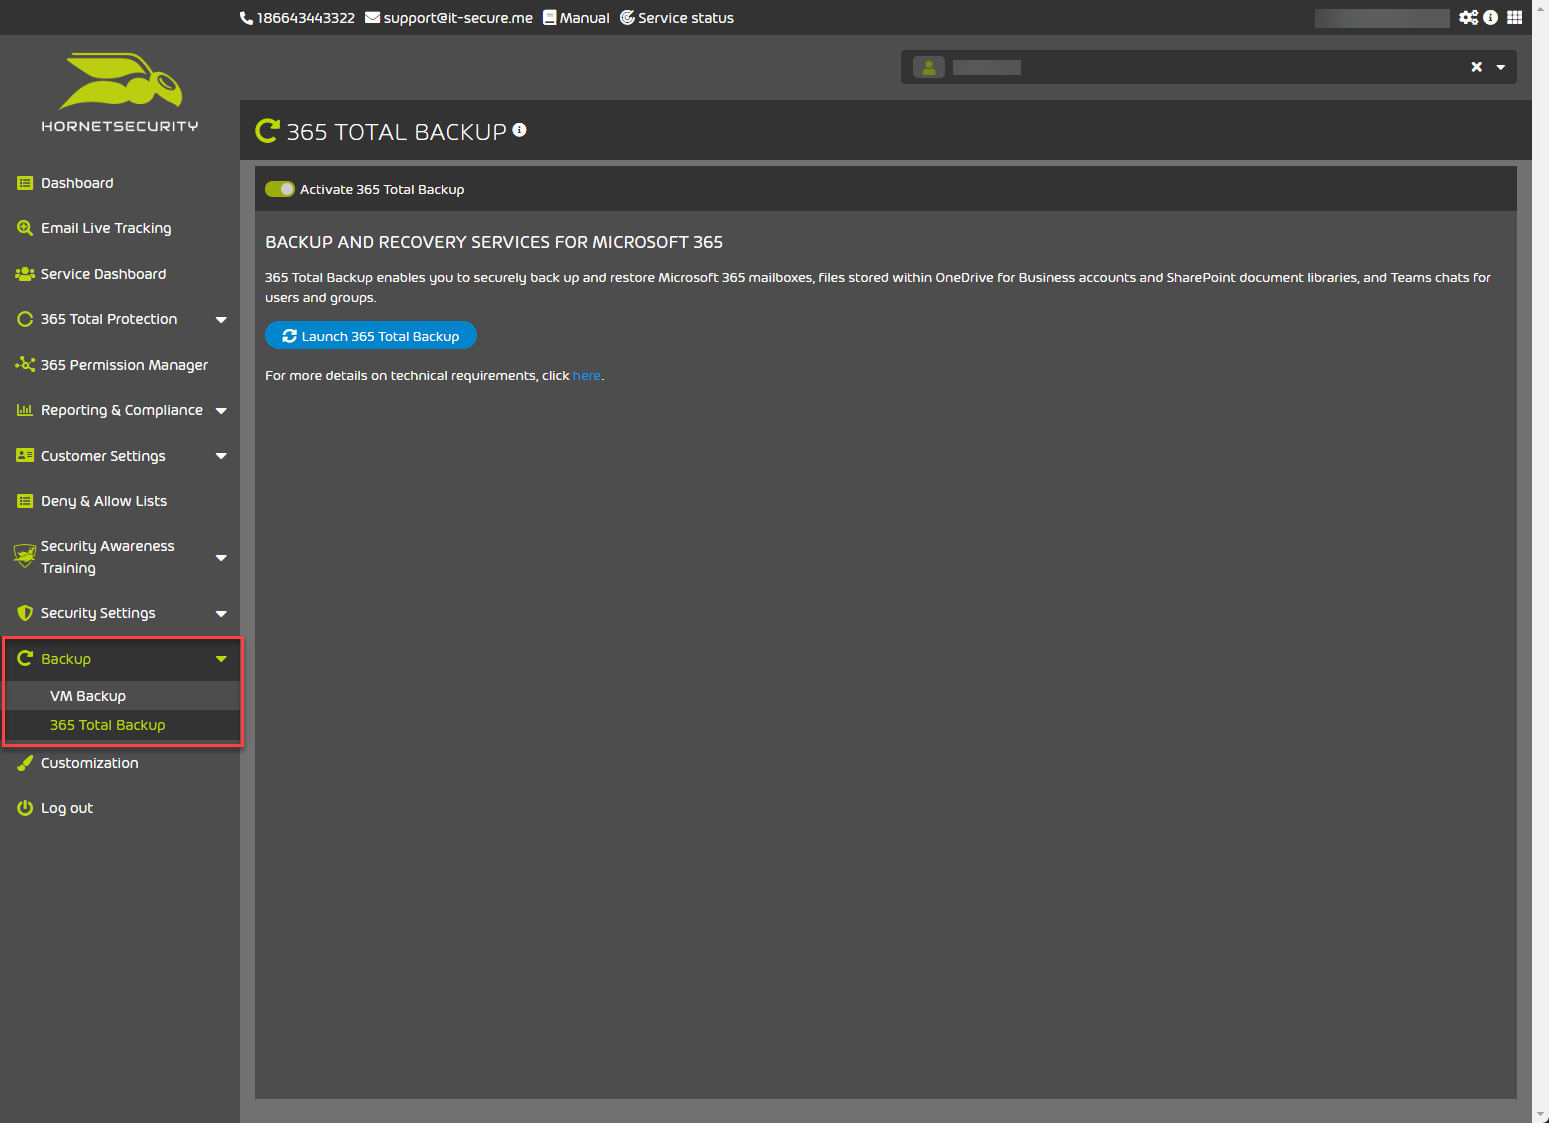The height and width of the screenshot is (1123, 1549).
Task: Click the Customer Settings ID card icon
Action: click(x=25, y=456)
